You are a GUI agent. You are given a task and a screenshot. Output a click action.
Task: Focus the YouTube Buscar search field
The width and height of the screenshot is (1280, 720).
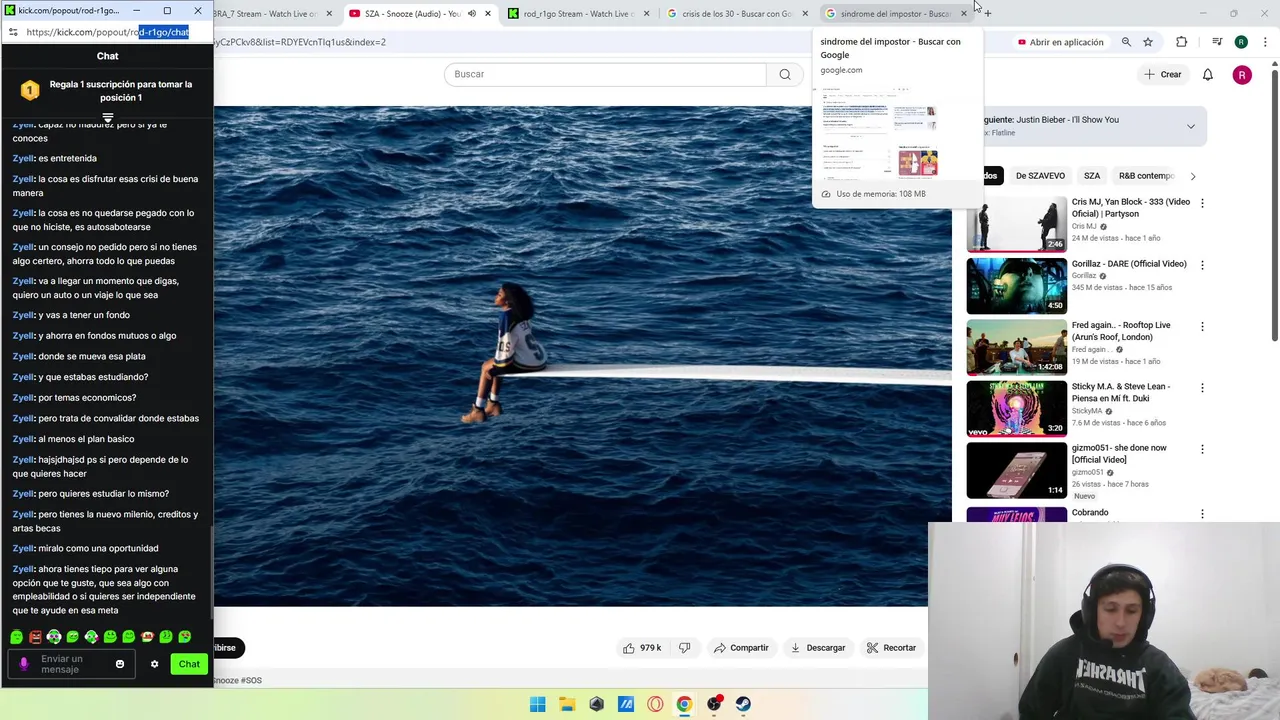[x=605, y=74]
